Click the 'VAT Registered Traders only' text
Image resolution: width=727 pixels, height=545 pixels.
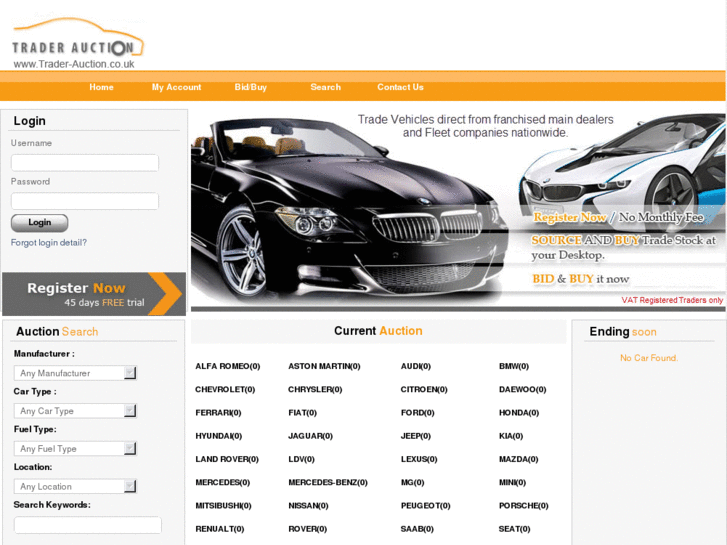(672, 300)
